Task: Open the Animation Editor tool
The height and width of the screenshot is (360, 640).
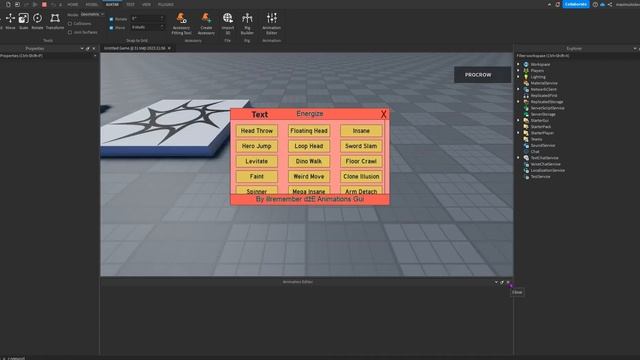Action: click(271, 23)
